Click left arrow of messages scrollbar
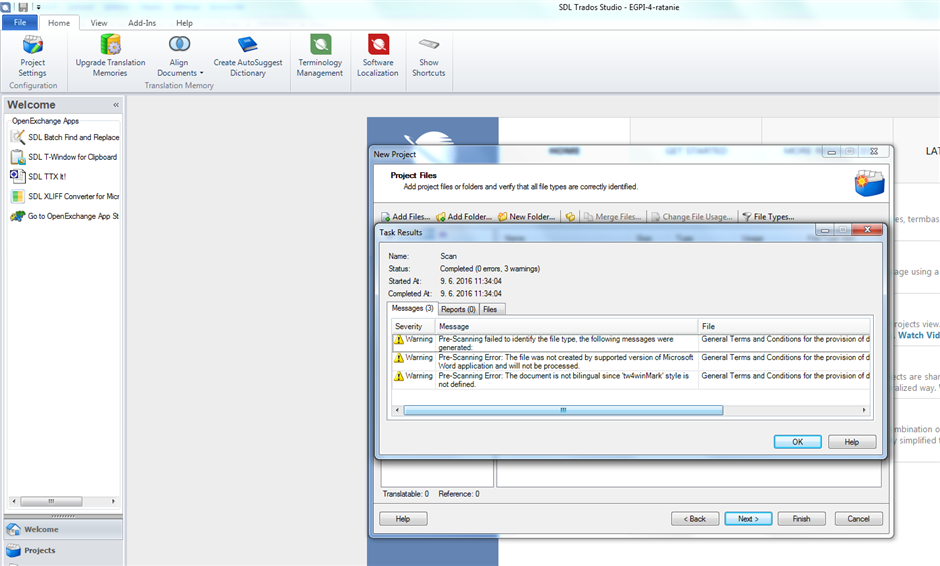The image size is (940, 566). 397,410
